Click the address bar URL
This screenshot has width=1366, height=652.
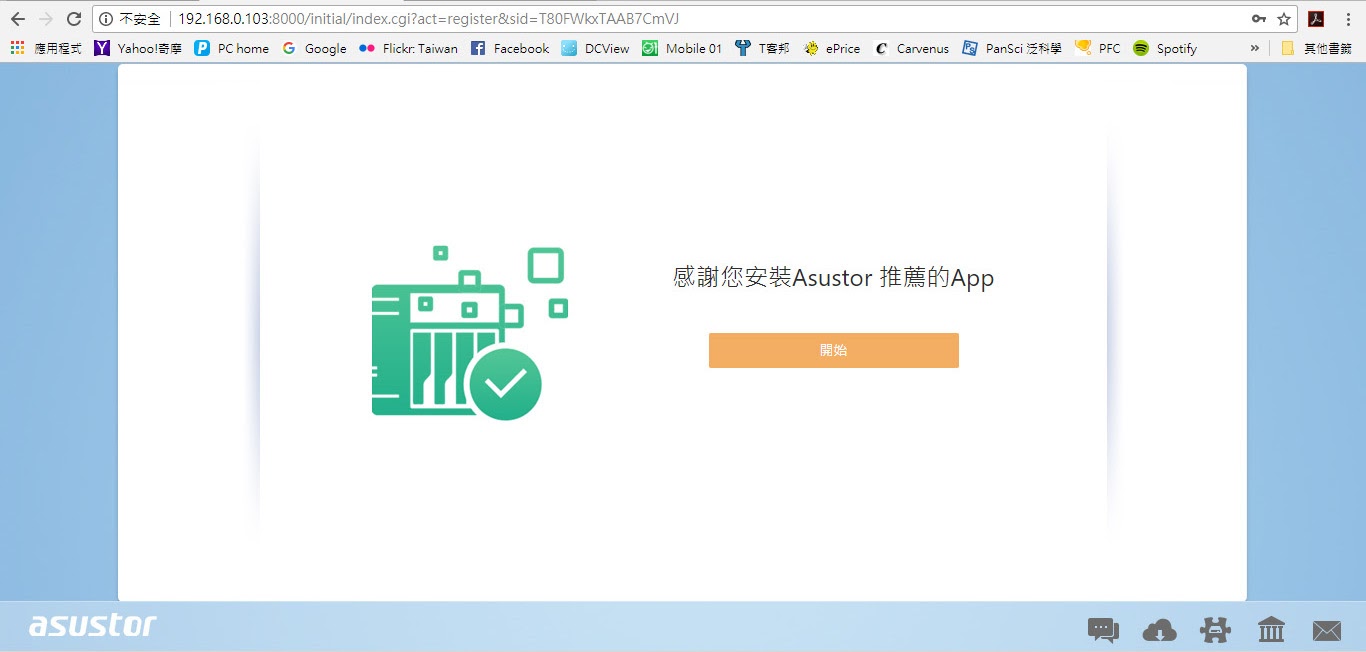pos(428,19)
